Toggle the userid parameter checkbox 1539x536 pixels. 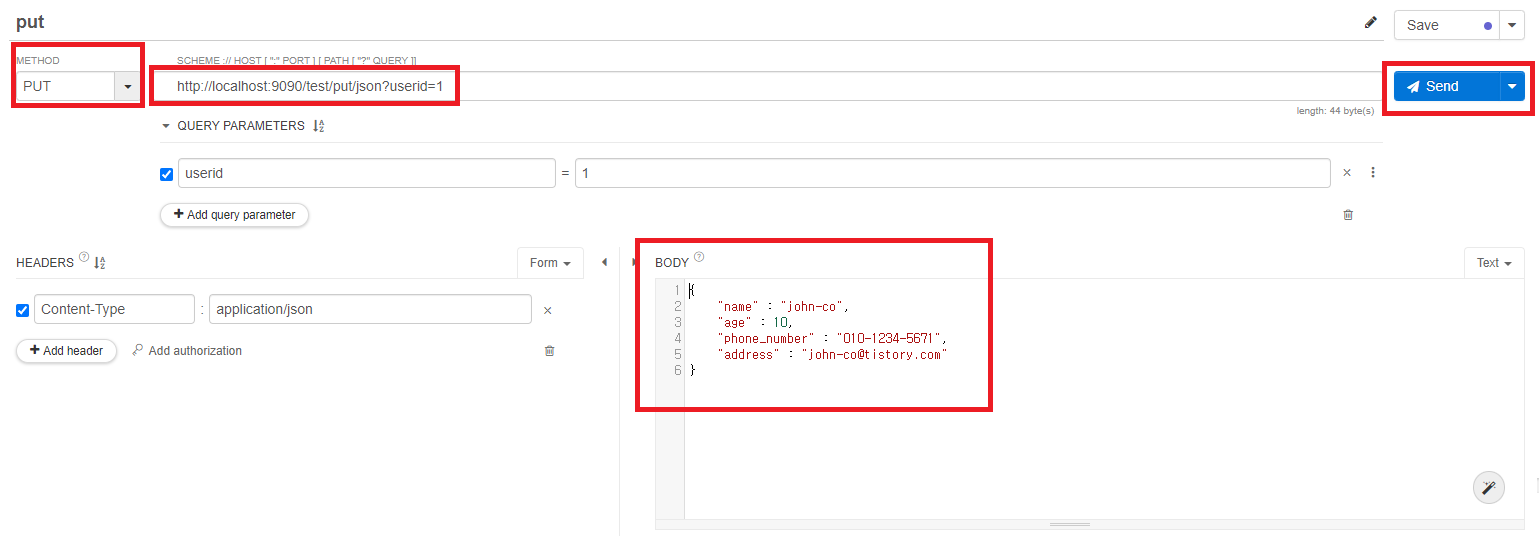167,174
